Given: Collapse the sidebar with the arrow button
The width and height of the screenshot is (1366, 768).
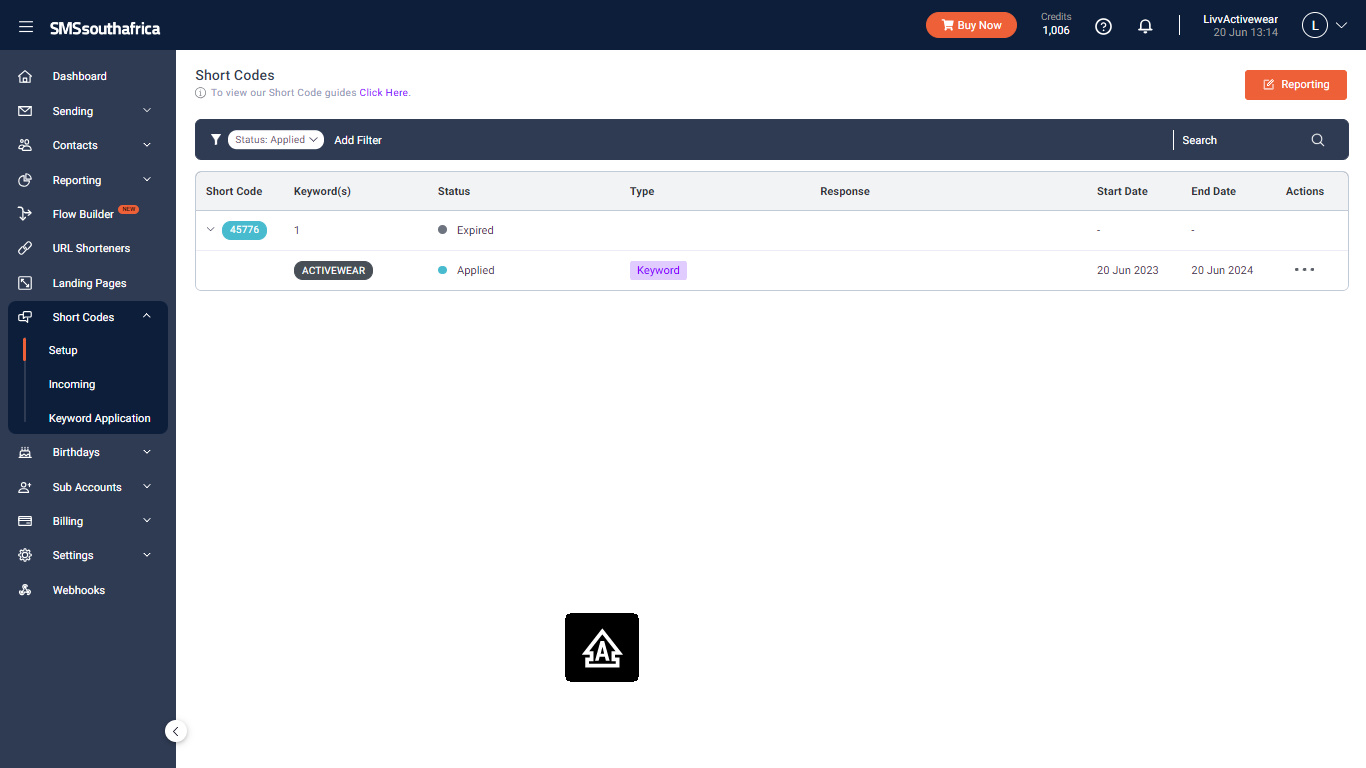Looking at the screenshot, I should point(176,731).
